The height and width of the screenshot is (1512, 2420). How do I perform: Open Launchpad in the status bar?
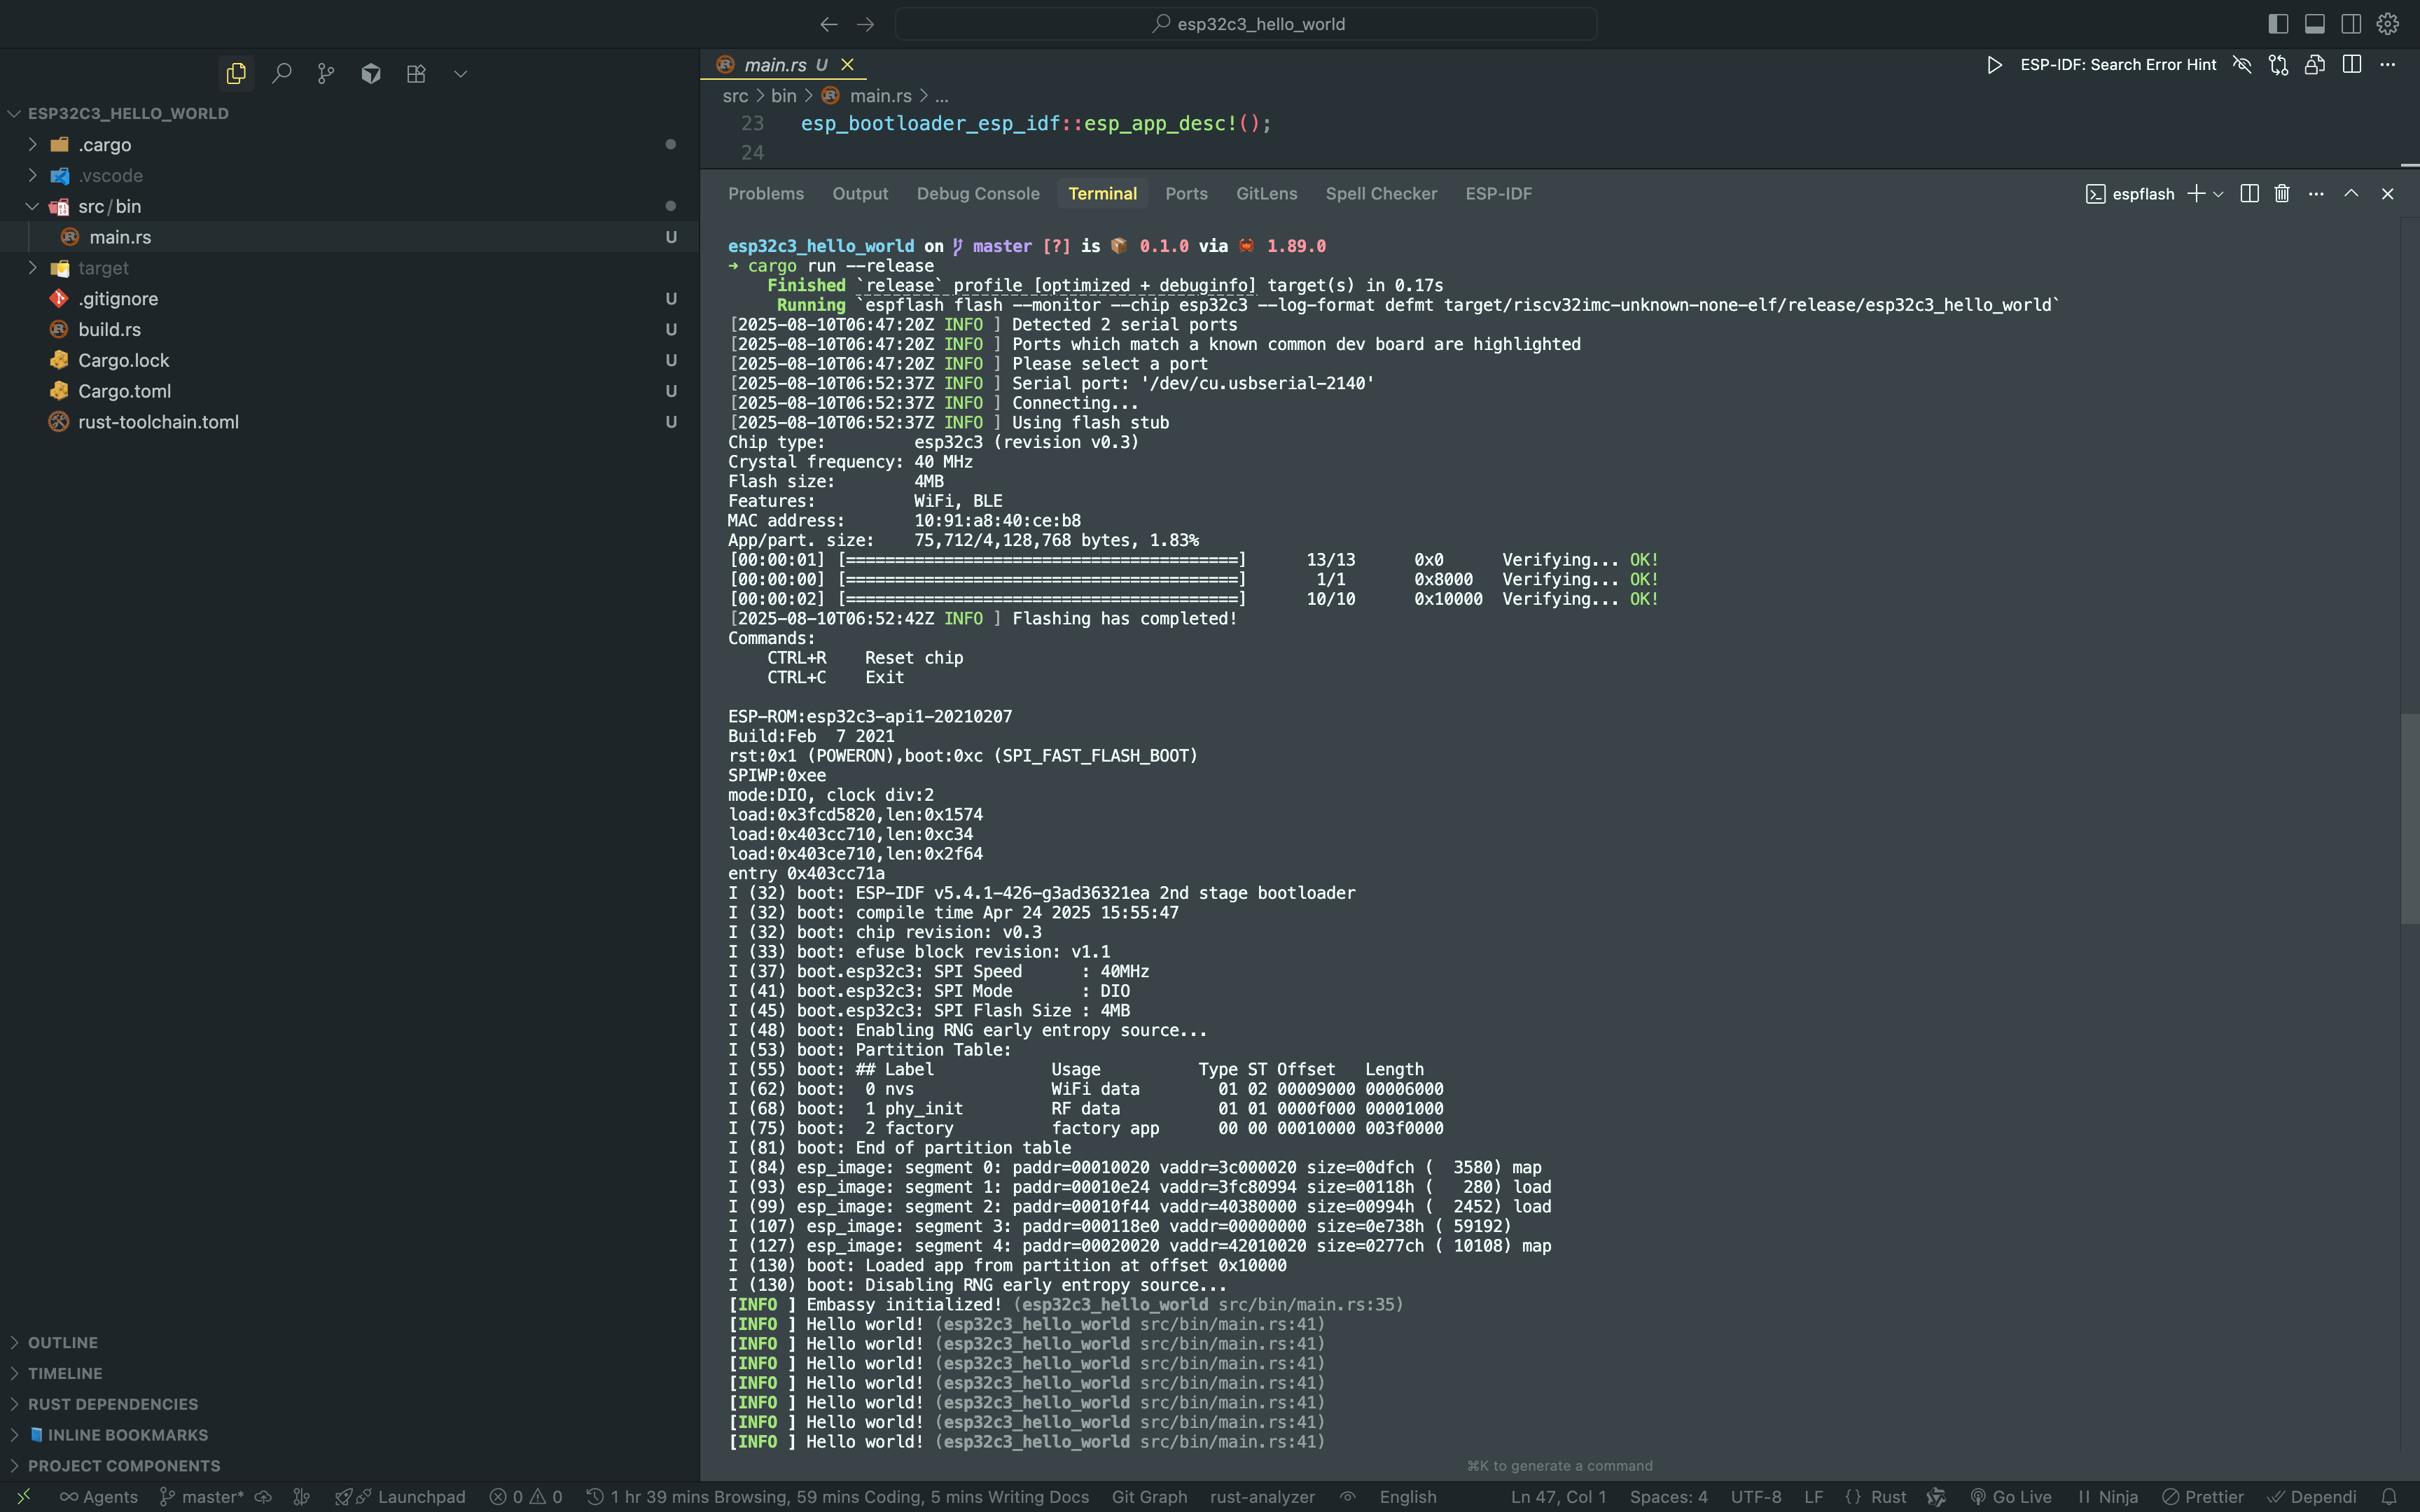[x=401, y=1497]
